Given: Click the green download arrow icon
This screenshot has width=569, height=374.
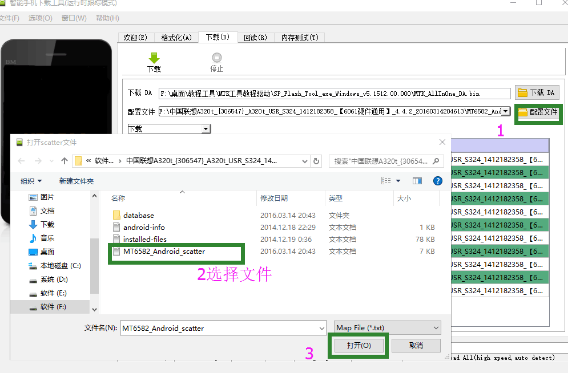Looking at the screenshot, I should tap(154, 58).
